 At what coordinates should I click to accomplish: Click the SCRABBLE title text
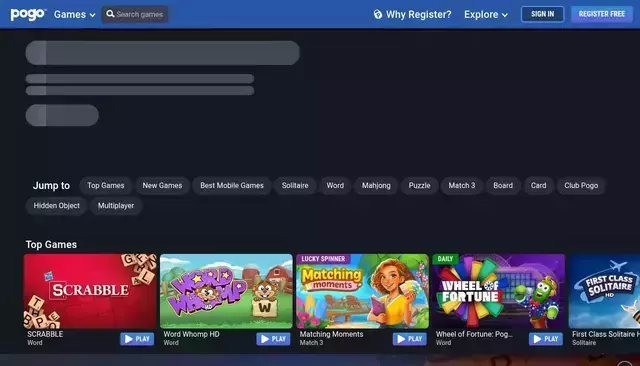click(x=45, y=334)
